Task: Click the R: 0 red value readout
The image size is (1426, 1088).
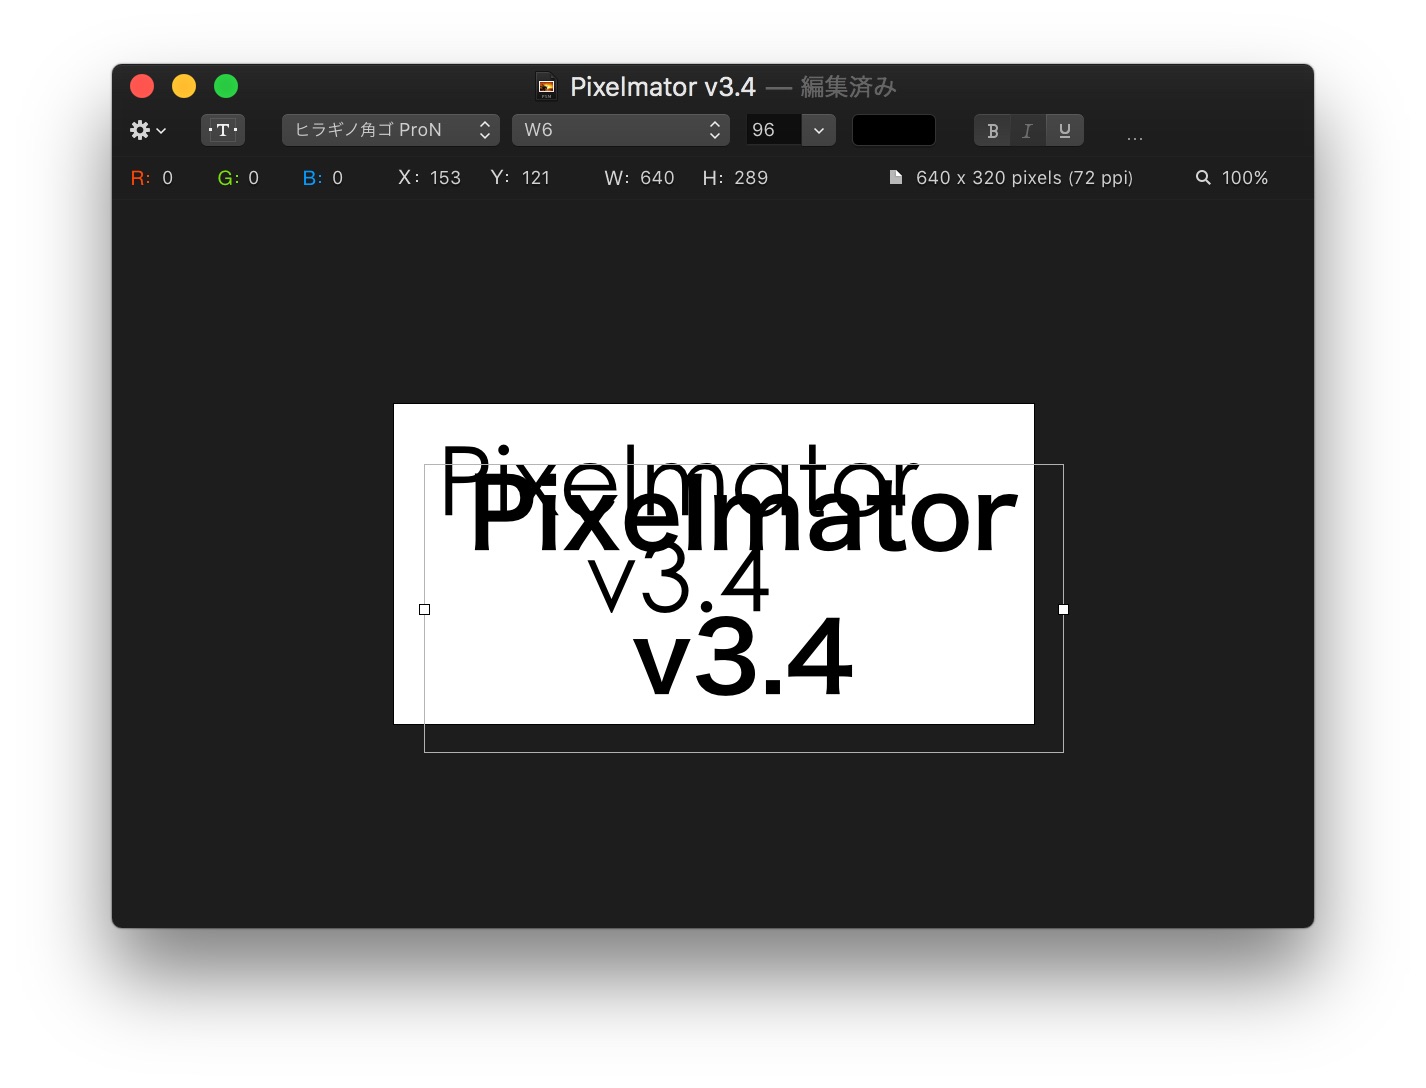Action: coord(152,178)
